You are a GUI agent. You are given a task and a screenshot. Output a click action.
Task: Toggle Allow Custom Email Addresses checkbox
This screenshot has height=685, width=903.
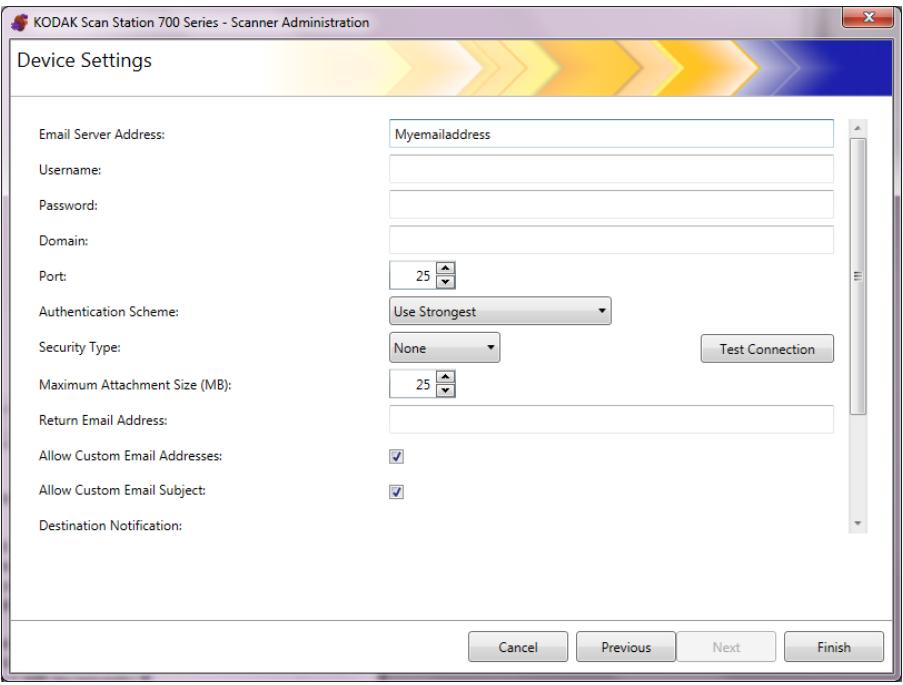(x=396, y=456)
